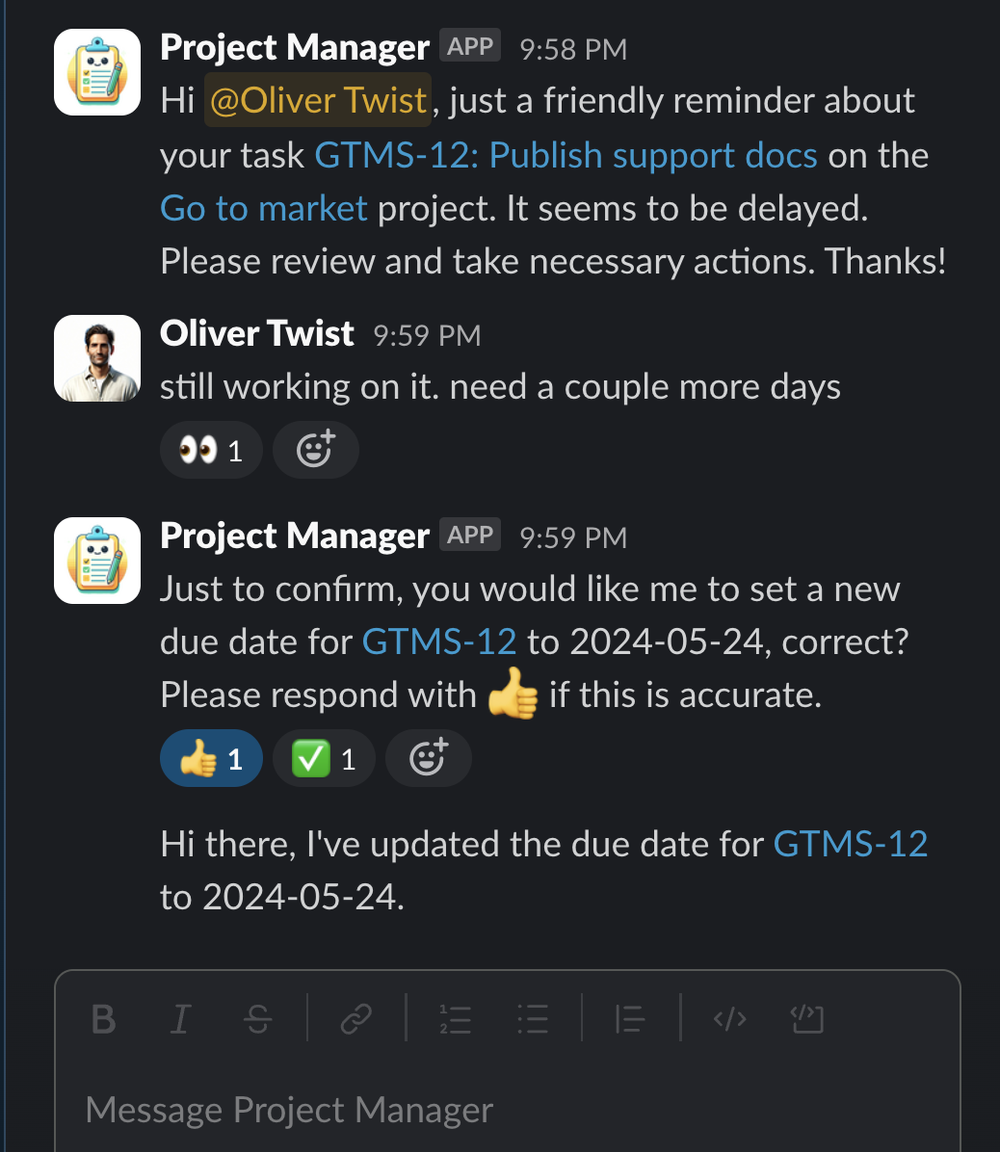The width and height of the screenshot is (1000, 1152).
Task: Toggle bold formatting in message composer
Action: [x=104, y=1019]
